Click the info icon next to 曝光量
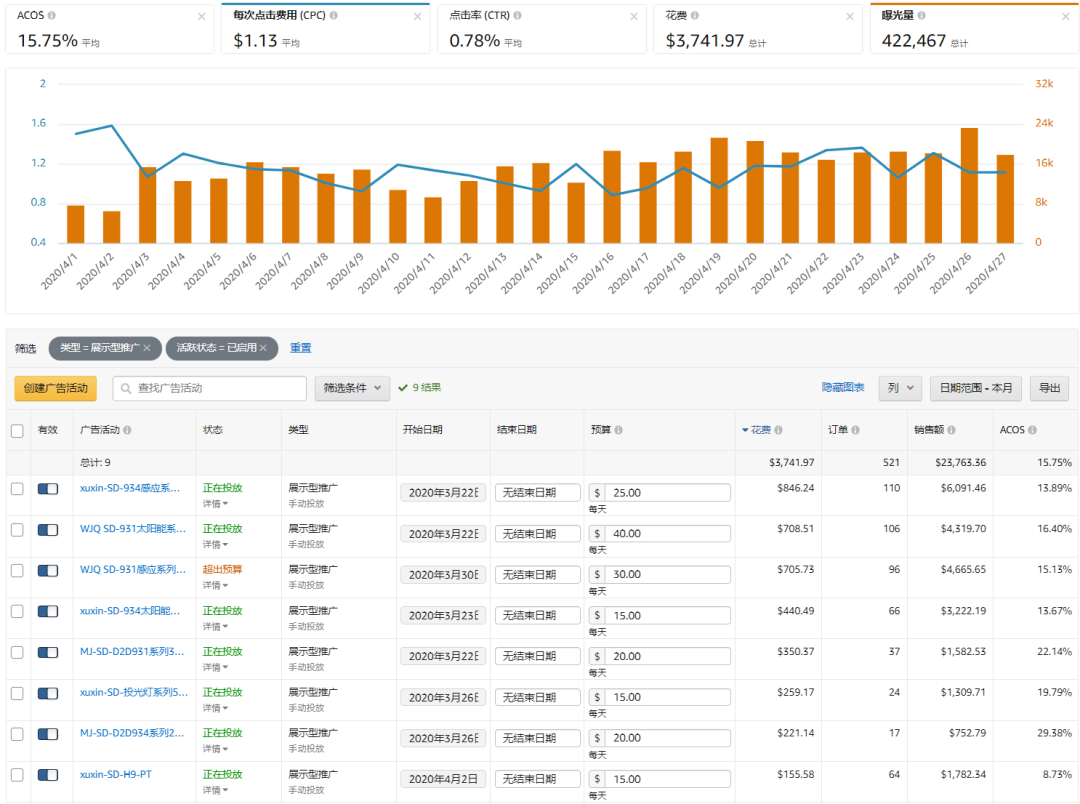The image size is (1080, 804). click(x=922, y=16)
